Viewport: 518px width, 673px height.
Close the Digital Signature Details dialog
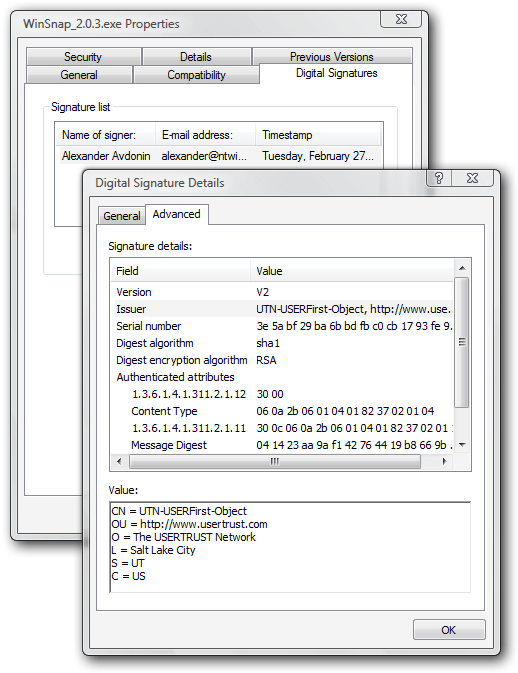472,178
